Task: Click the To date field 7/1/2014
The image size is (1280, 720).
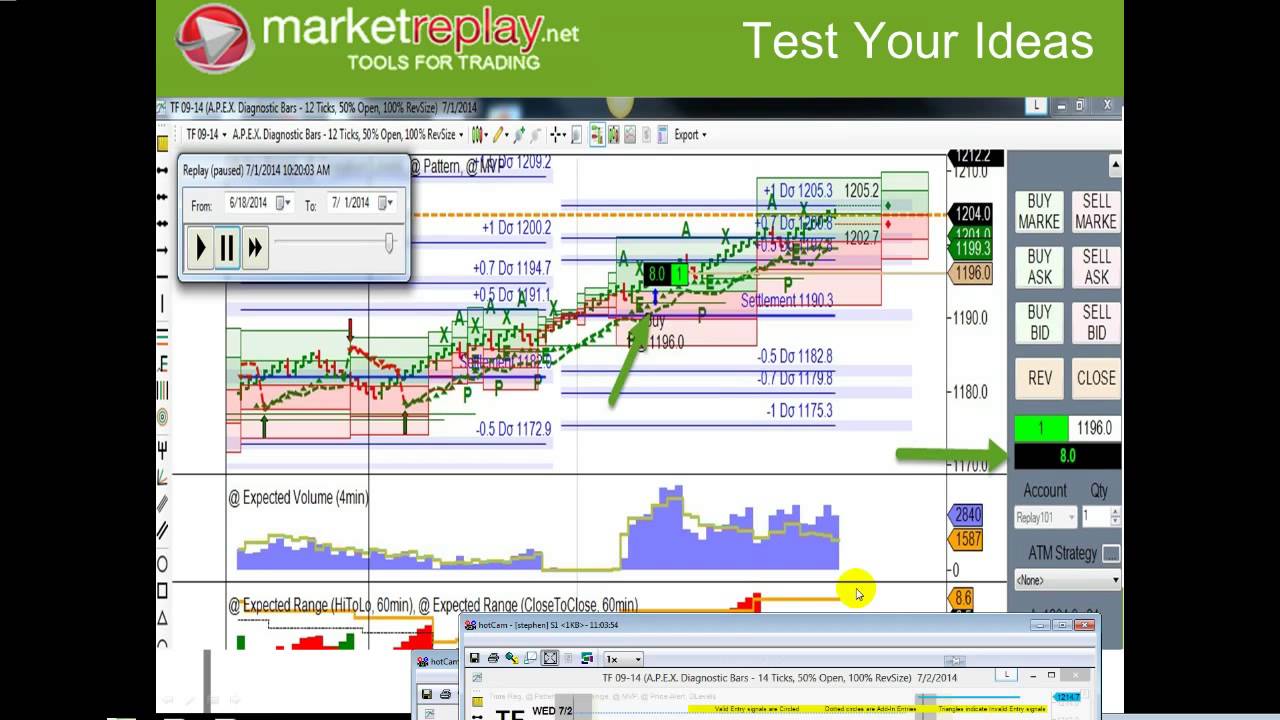Action: point(350,203)
